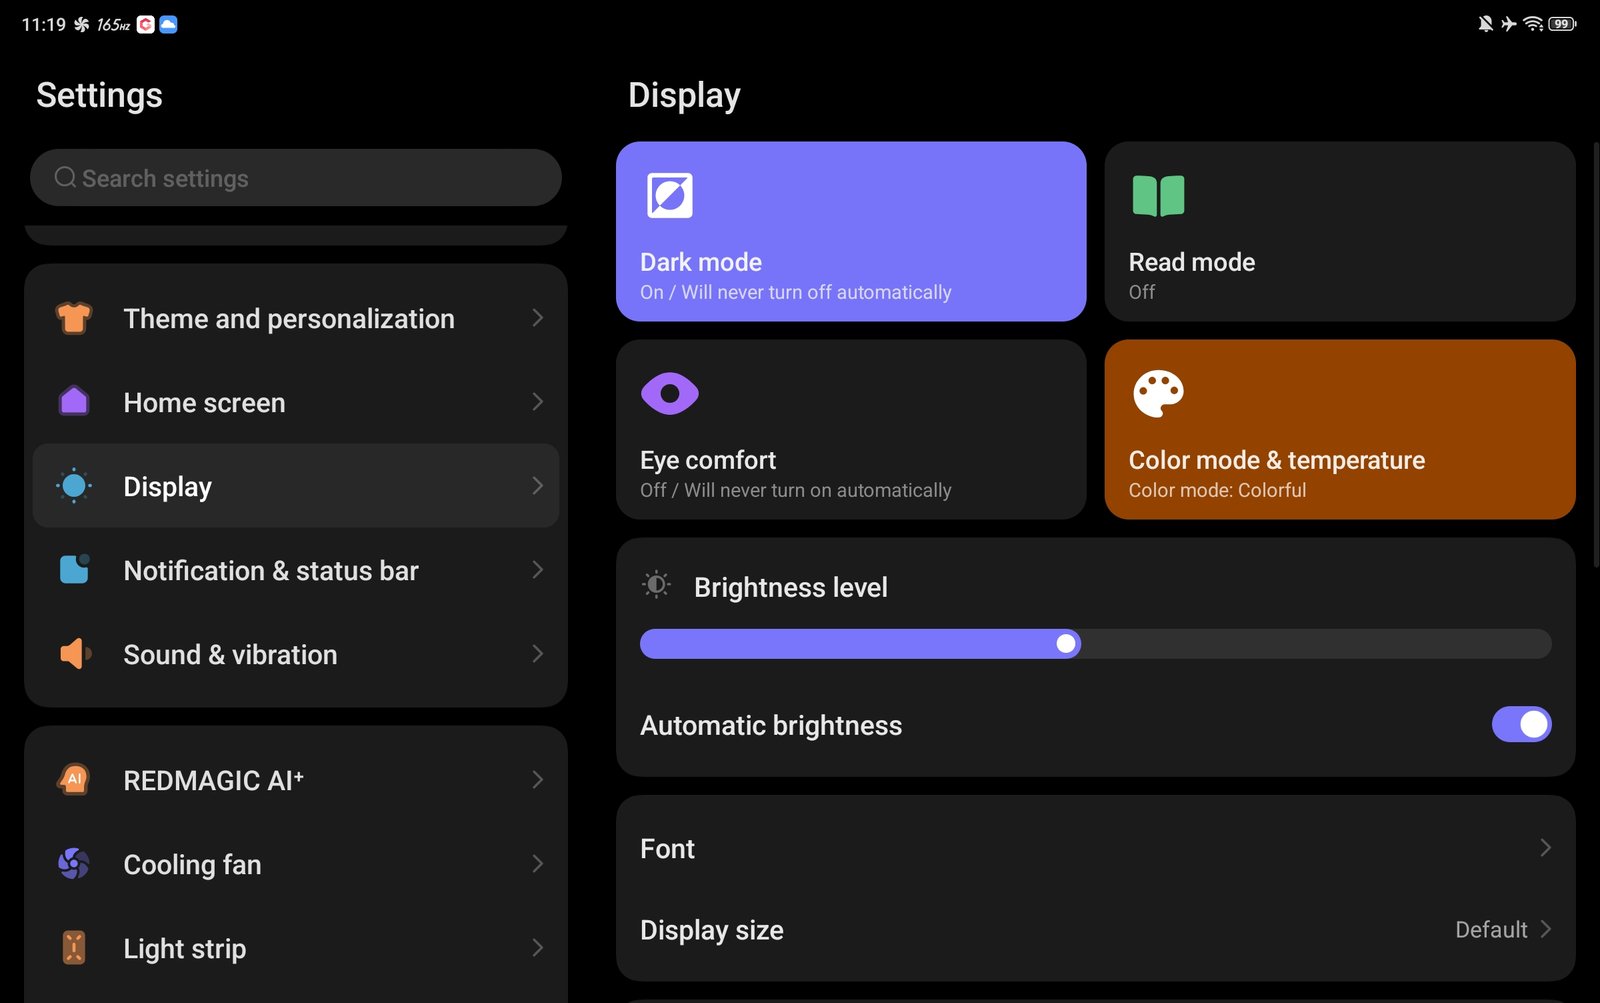This screenshot has height=1003, width=1600.
Task: Tap the orange shirt Theme icon
Action: click(74, 318)
